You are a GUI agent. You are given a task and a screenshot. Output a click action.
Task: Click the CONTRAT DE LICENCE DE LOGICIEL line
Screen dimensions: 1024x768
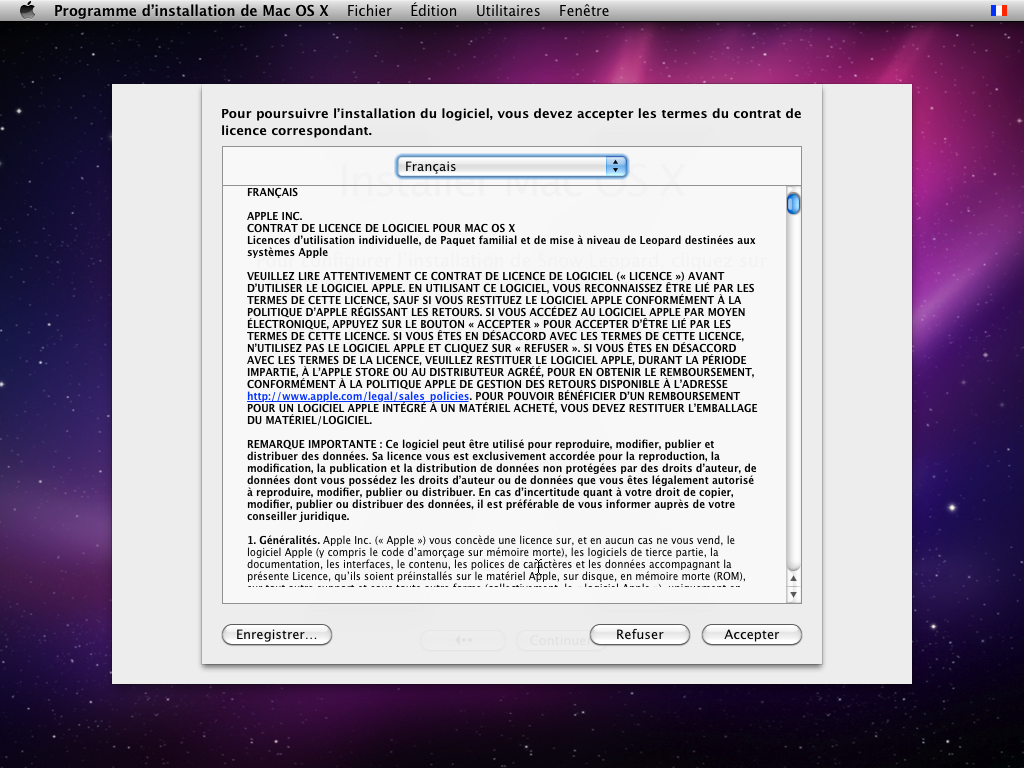(381, 228)
